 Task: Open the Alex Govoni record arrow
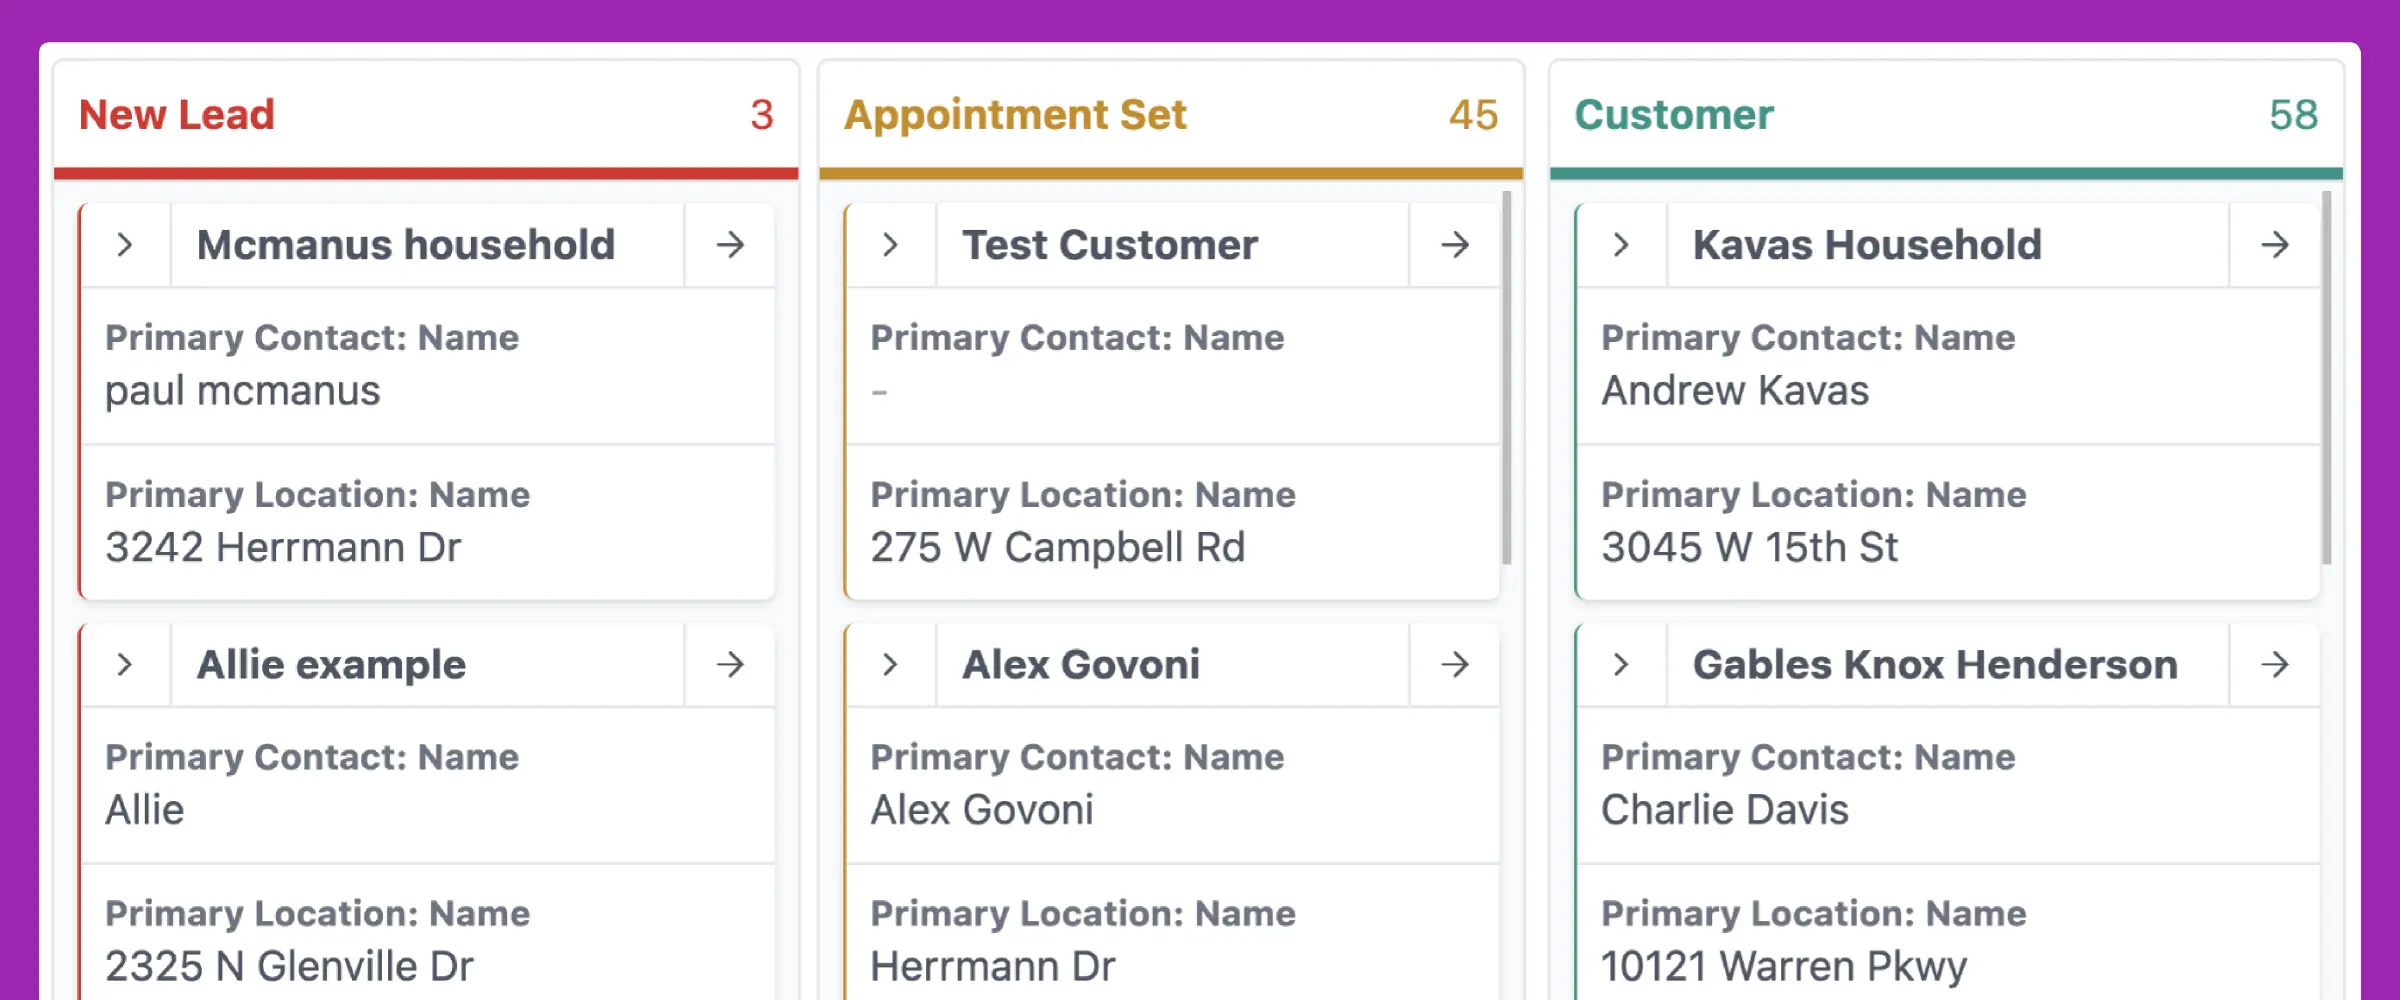click(x=1455, y=665)
